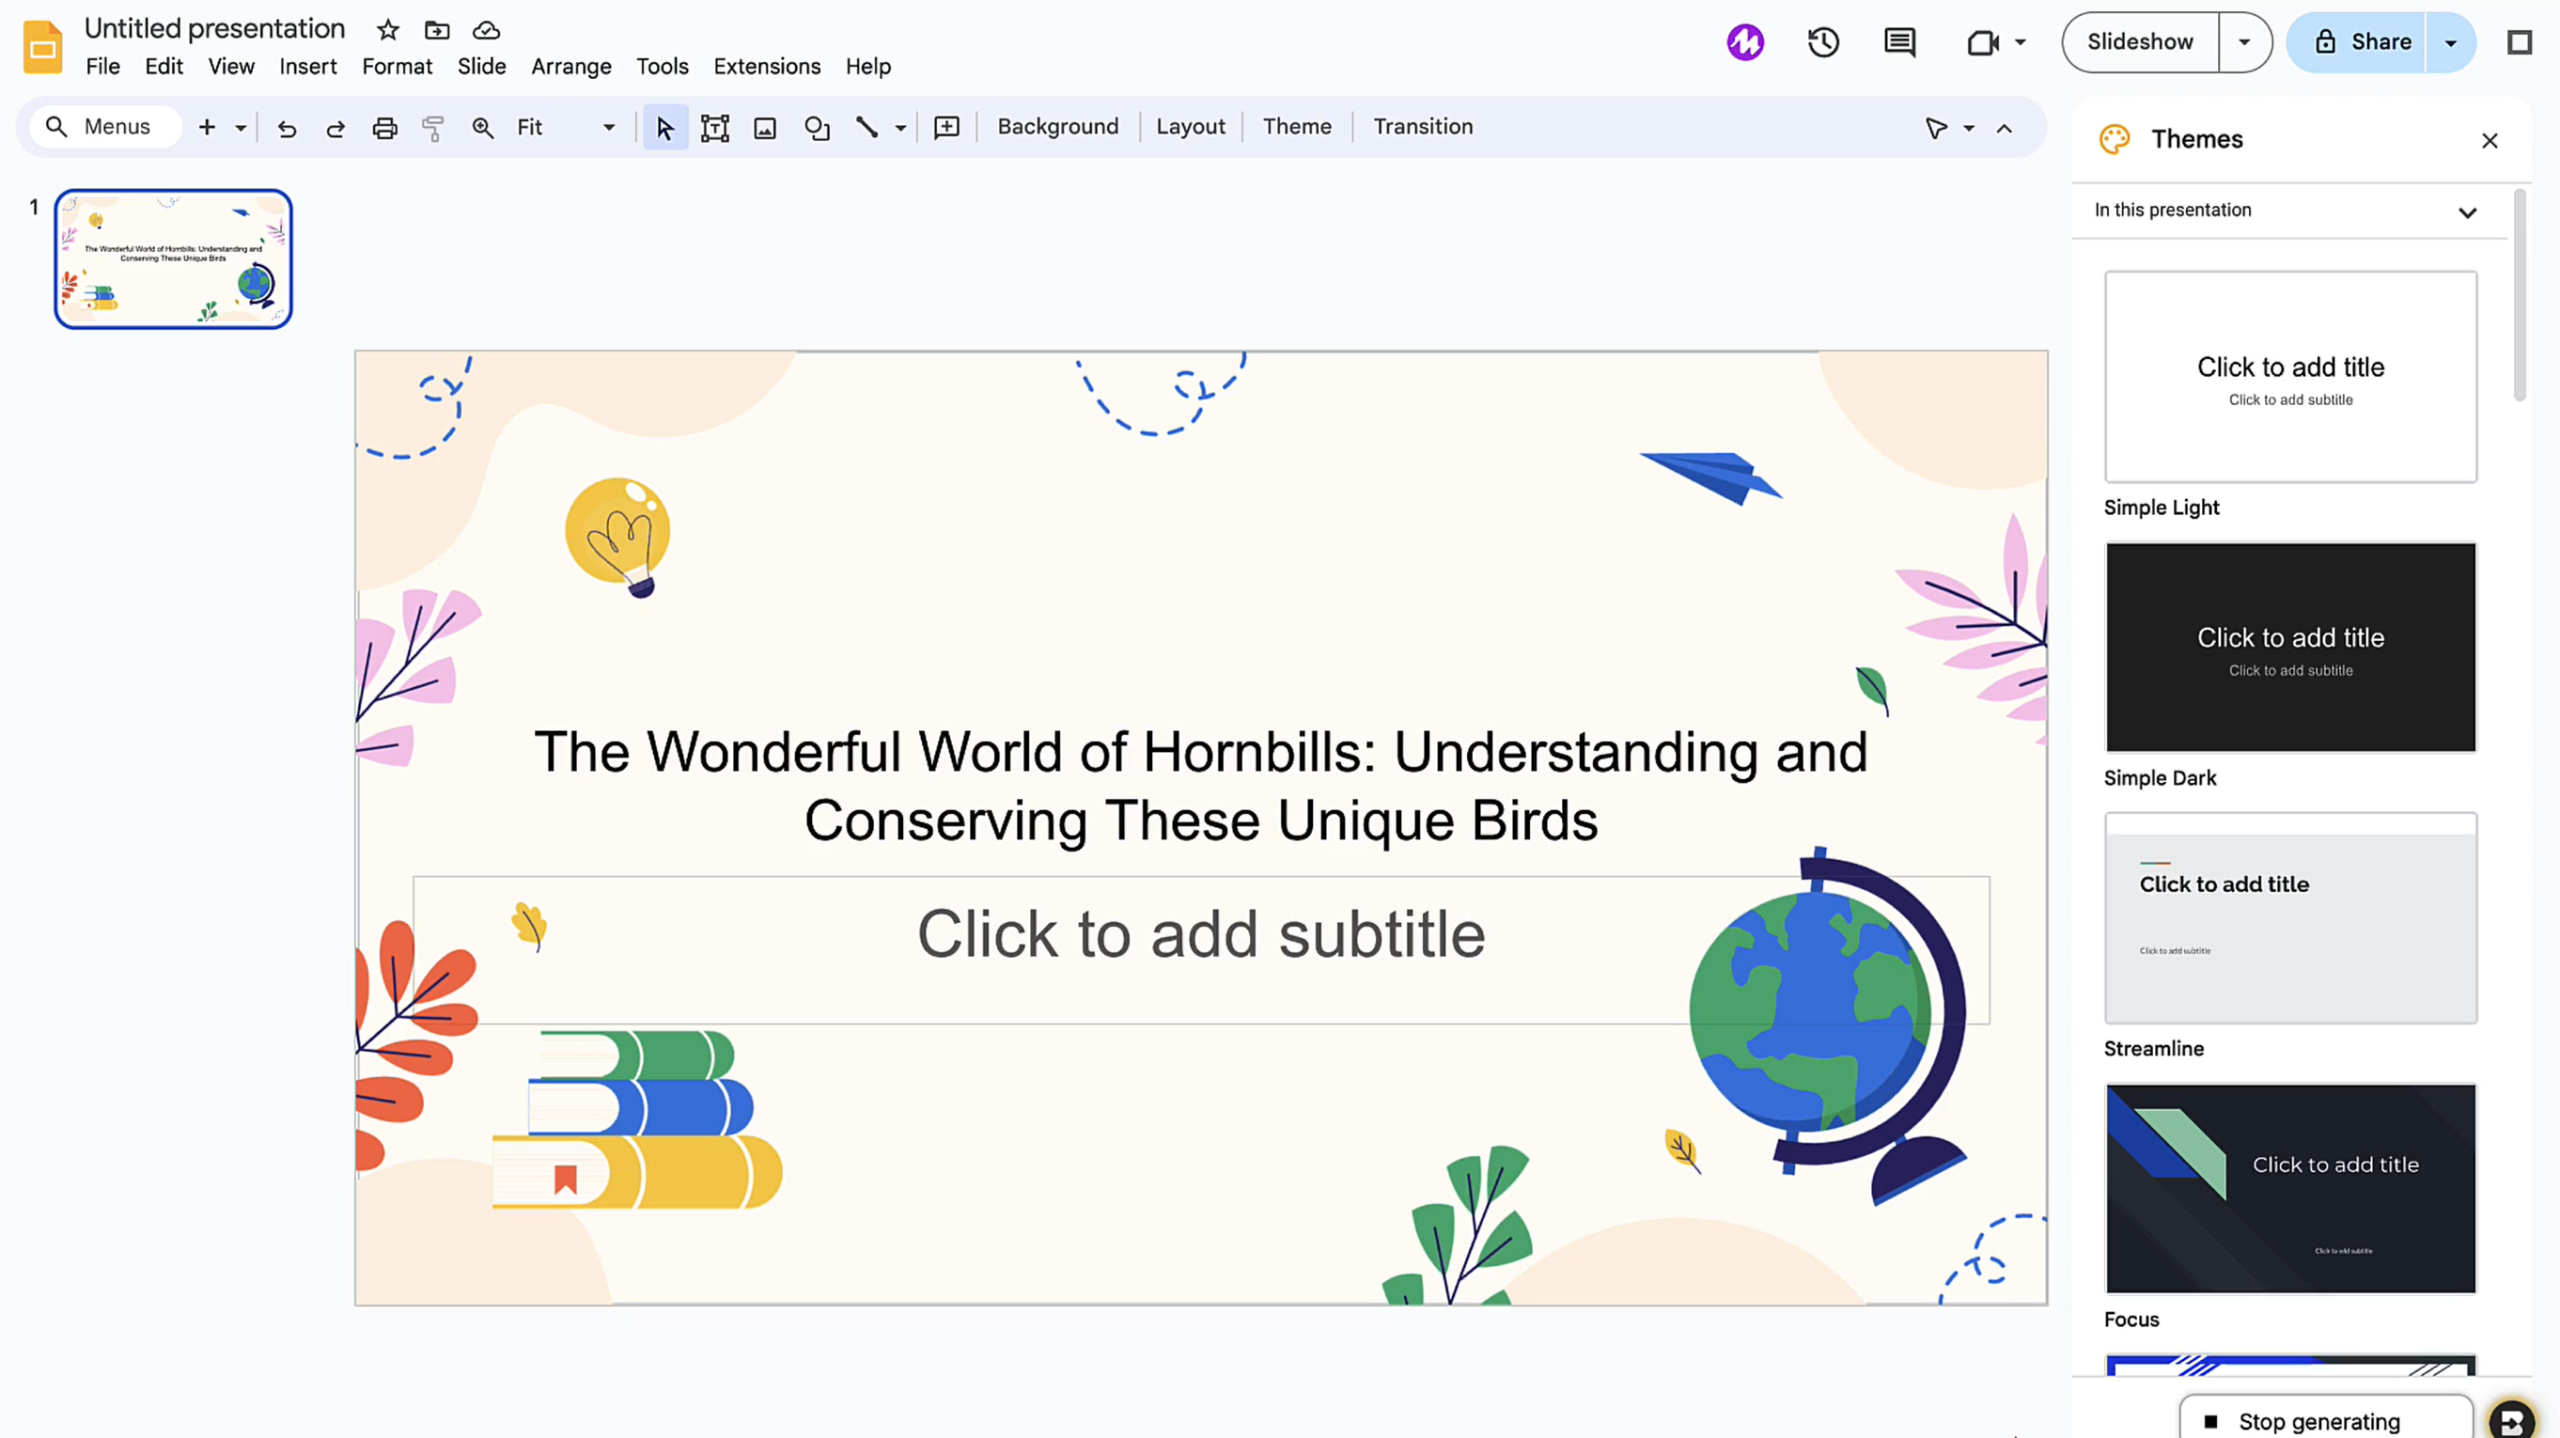This screenshot has width=2560, height=1438.
Task: Expand the Slideshow options arrow
Action: (x=2244, y=42)
